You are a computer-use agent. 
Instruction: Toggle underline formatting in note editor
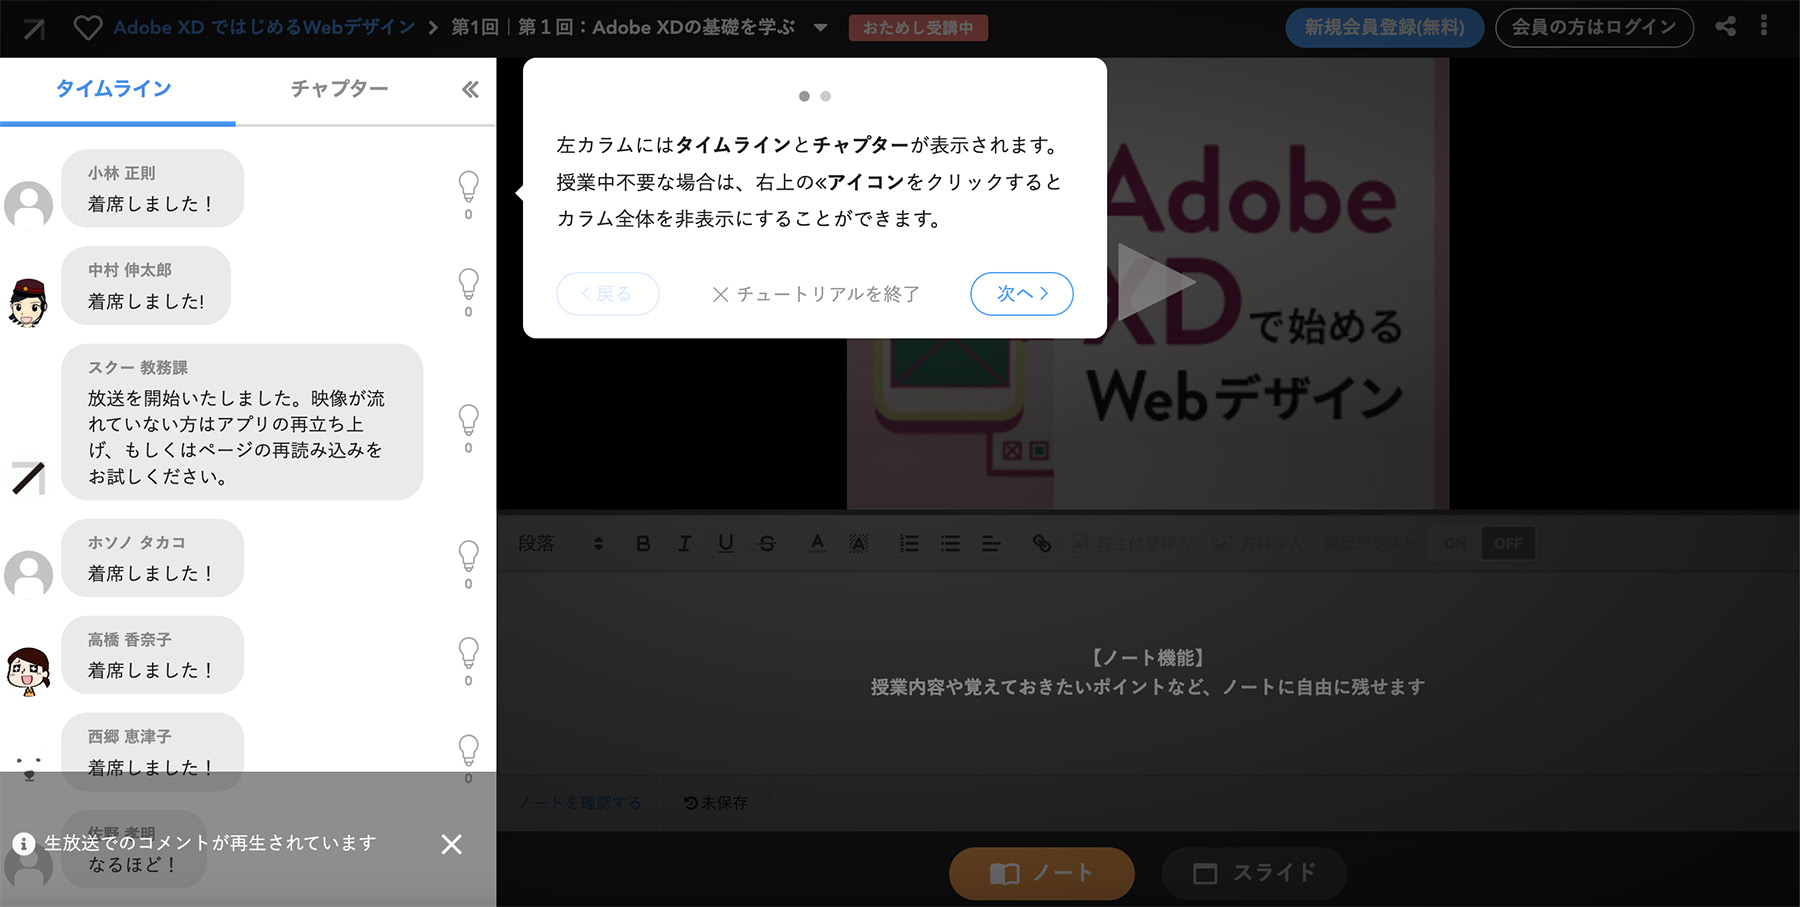726,543
